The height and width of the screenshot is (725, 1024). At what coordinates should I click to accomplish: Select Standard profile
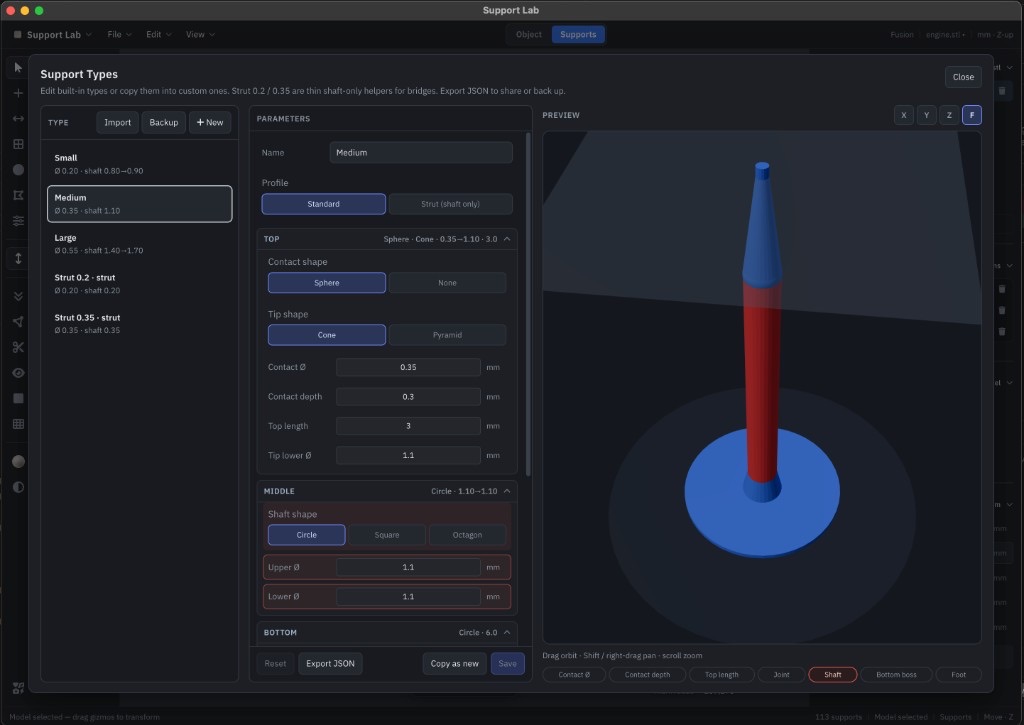tap(323, 204)
